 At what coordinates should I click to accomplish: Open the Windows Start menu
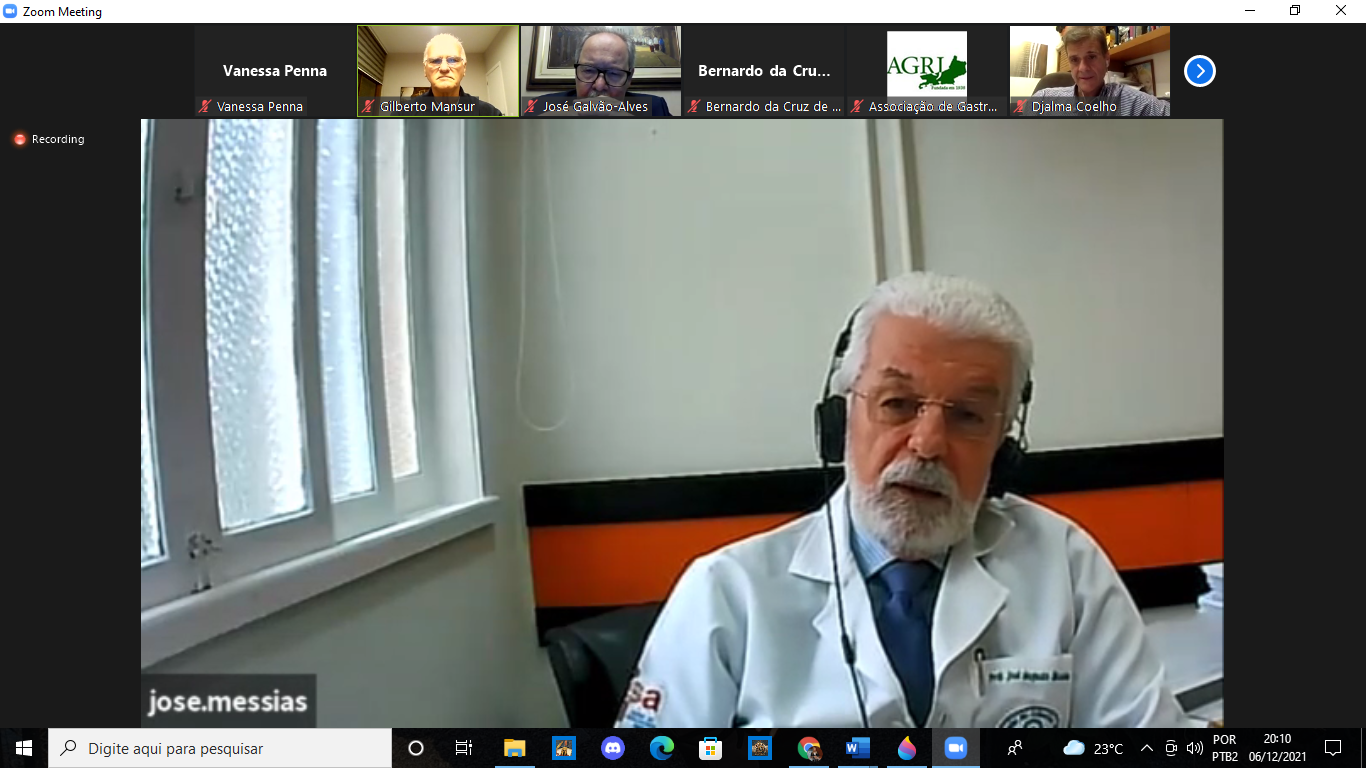tap(24, 748)
